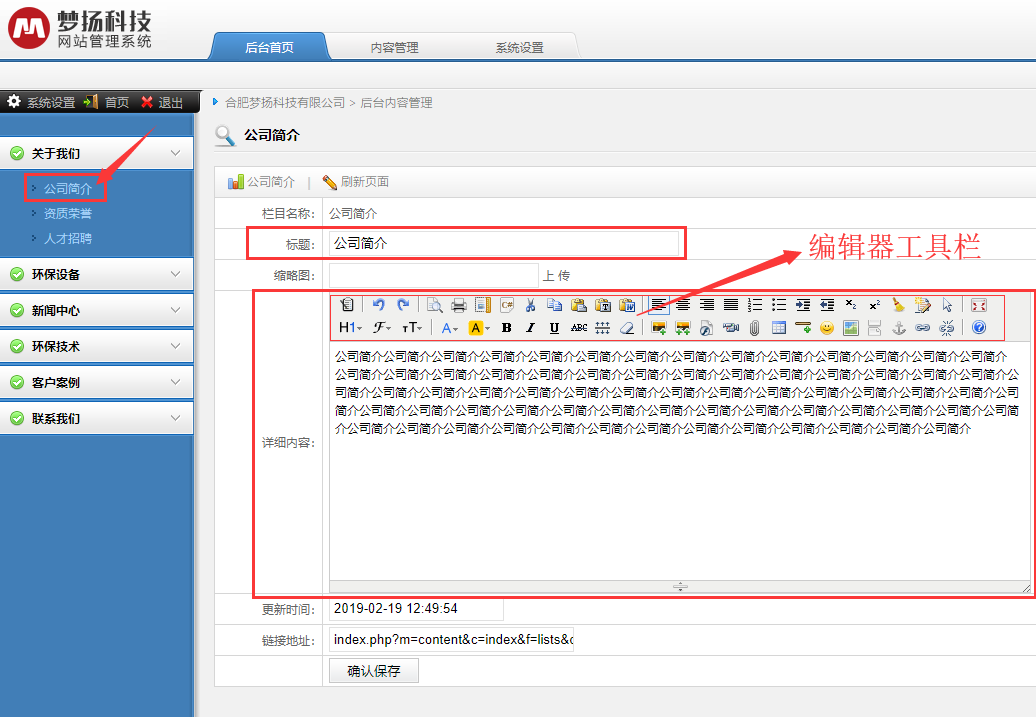Insert an emoticon with the smiley icon

pos(827,327)
